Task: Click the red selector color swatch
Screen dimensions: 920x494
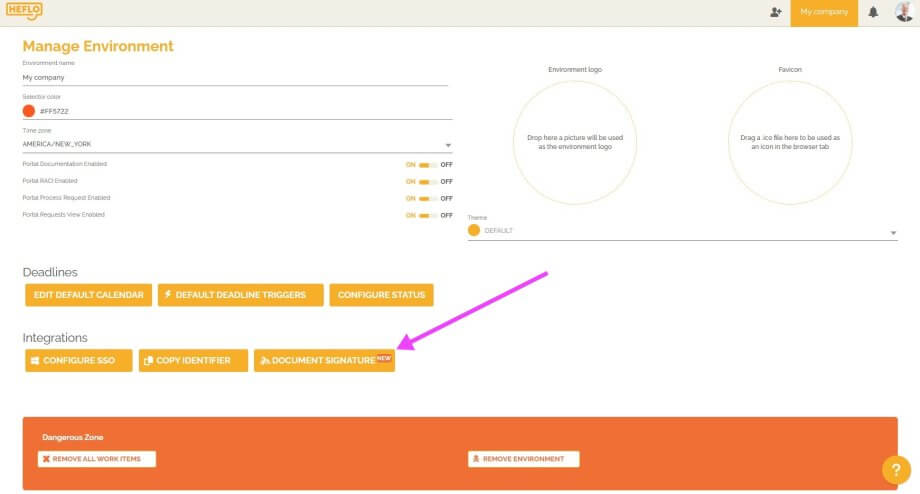Action: point(29,111)
